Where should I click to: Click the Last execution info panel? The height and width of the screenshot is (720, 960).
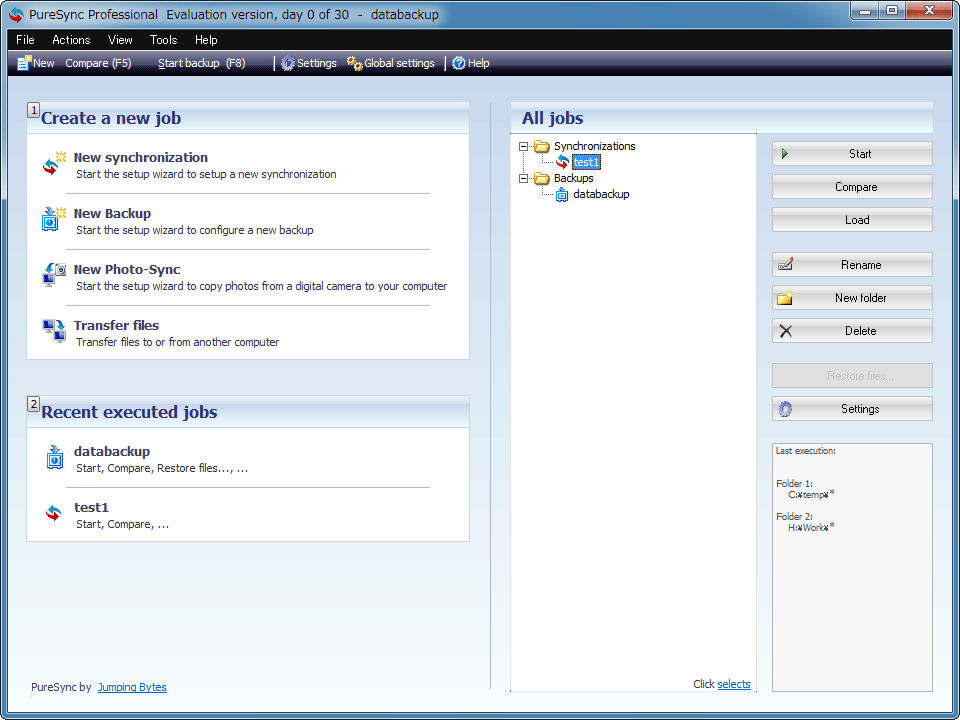click(x=852, y=568)
